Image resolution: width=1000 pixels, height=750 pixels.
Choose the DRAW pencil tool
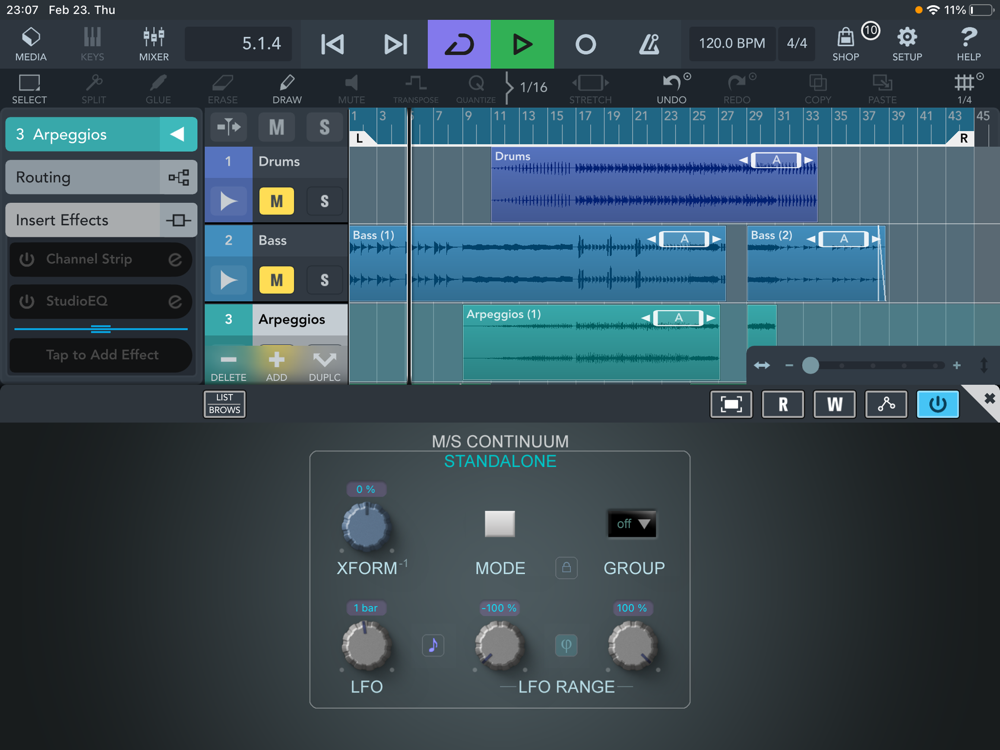(x=287, y=89)
